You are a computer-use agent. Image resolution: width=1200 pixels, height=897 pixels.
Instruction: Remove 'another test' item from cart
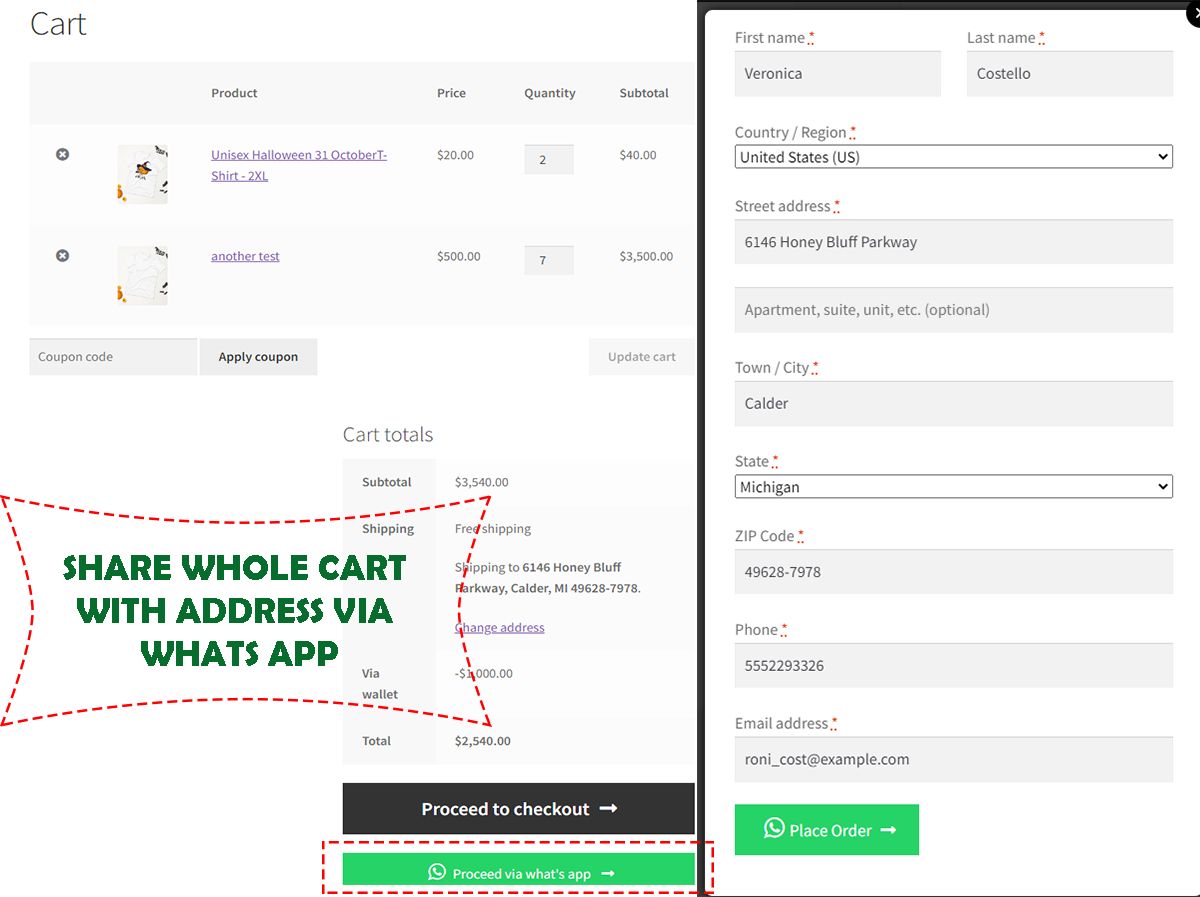tap(62, 256)
